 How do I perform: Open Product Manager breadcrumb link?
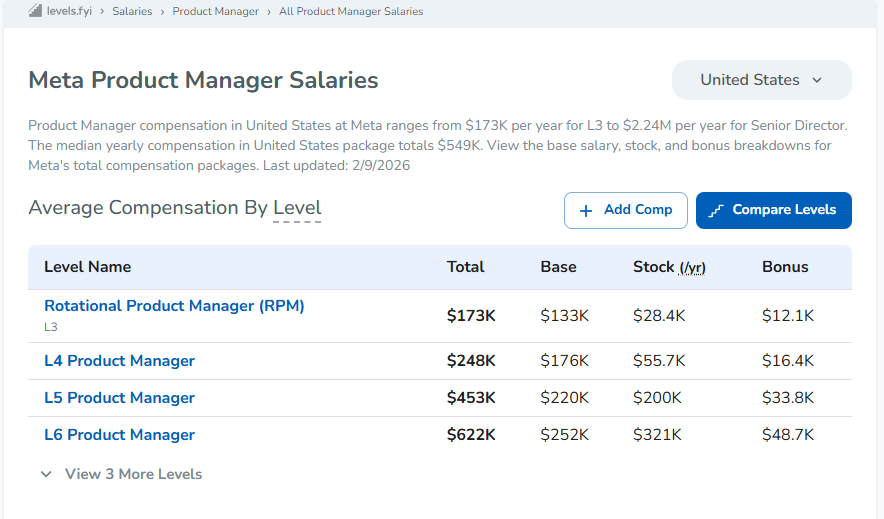coord(215,12)
